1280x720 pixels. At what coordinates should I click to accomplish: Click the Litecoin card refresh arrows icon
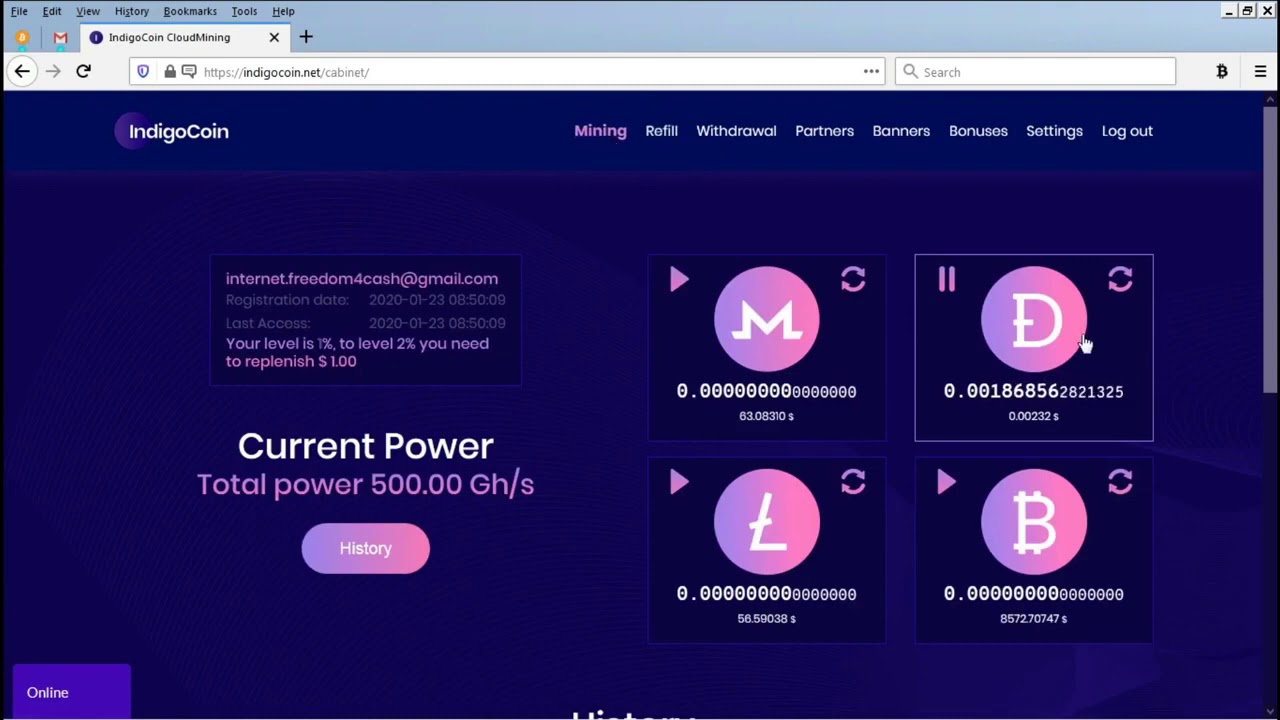853,482
